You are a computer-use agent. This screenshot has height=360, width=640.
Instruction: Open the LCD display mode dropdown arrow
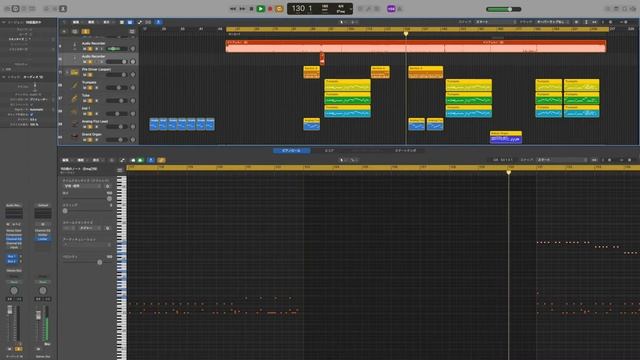[351, 9]
